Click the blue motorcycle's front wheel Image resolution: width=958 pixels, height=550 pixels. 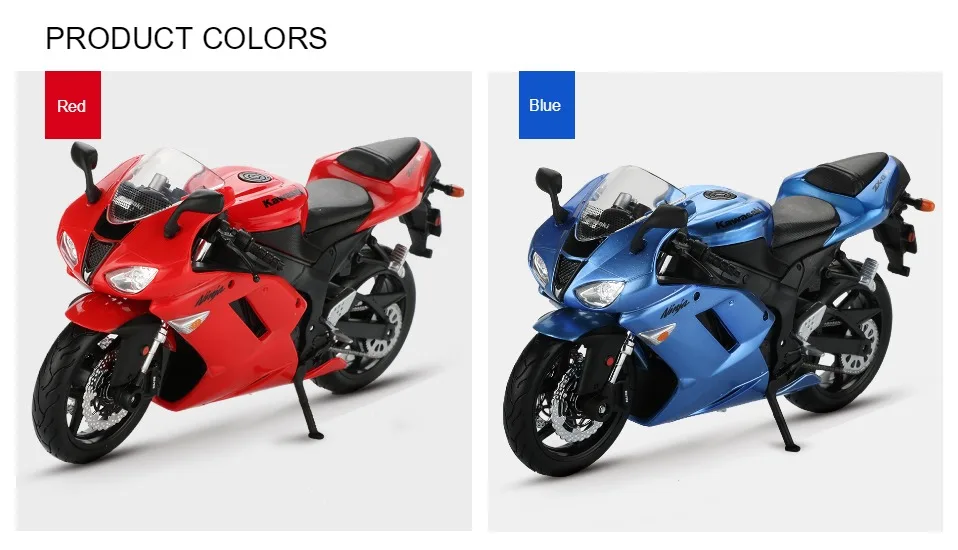click(563, 406)
